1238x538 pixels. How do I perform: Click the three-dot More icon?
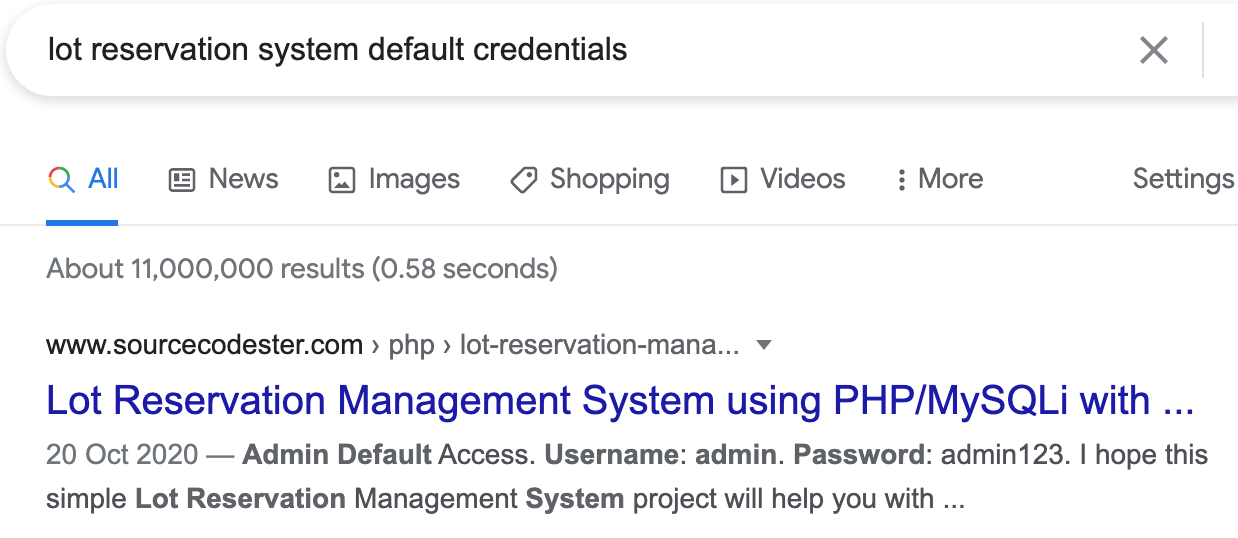pos(901,180)
